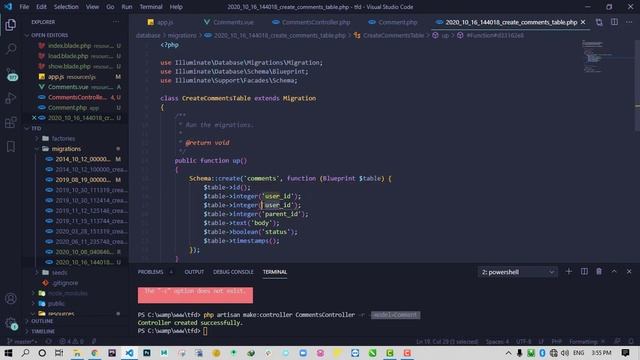Open notifications bell in status bar
This screenshot has width=640, height=360.
631,341
